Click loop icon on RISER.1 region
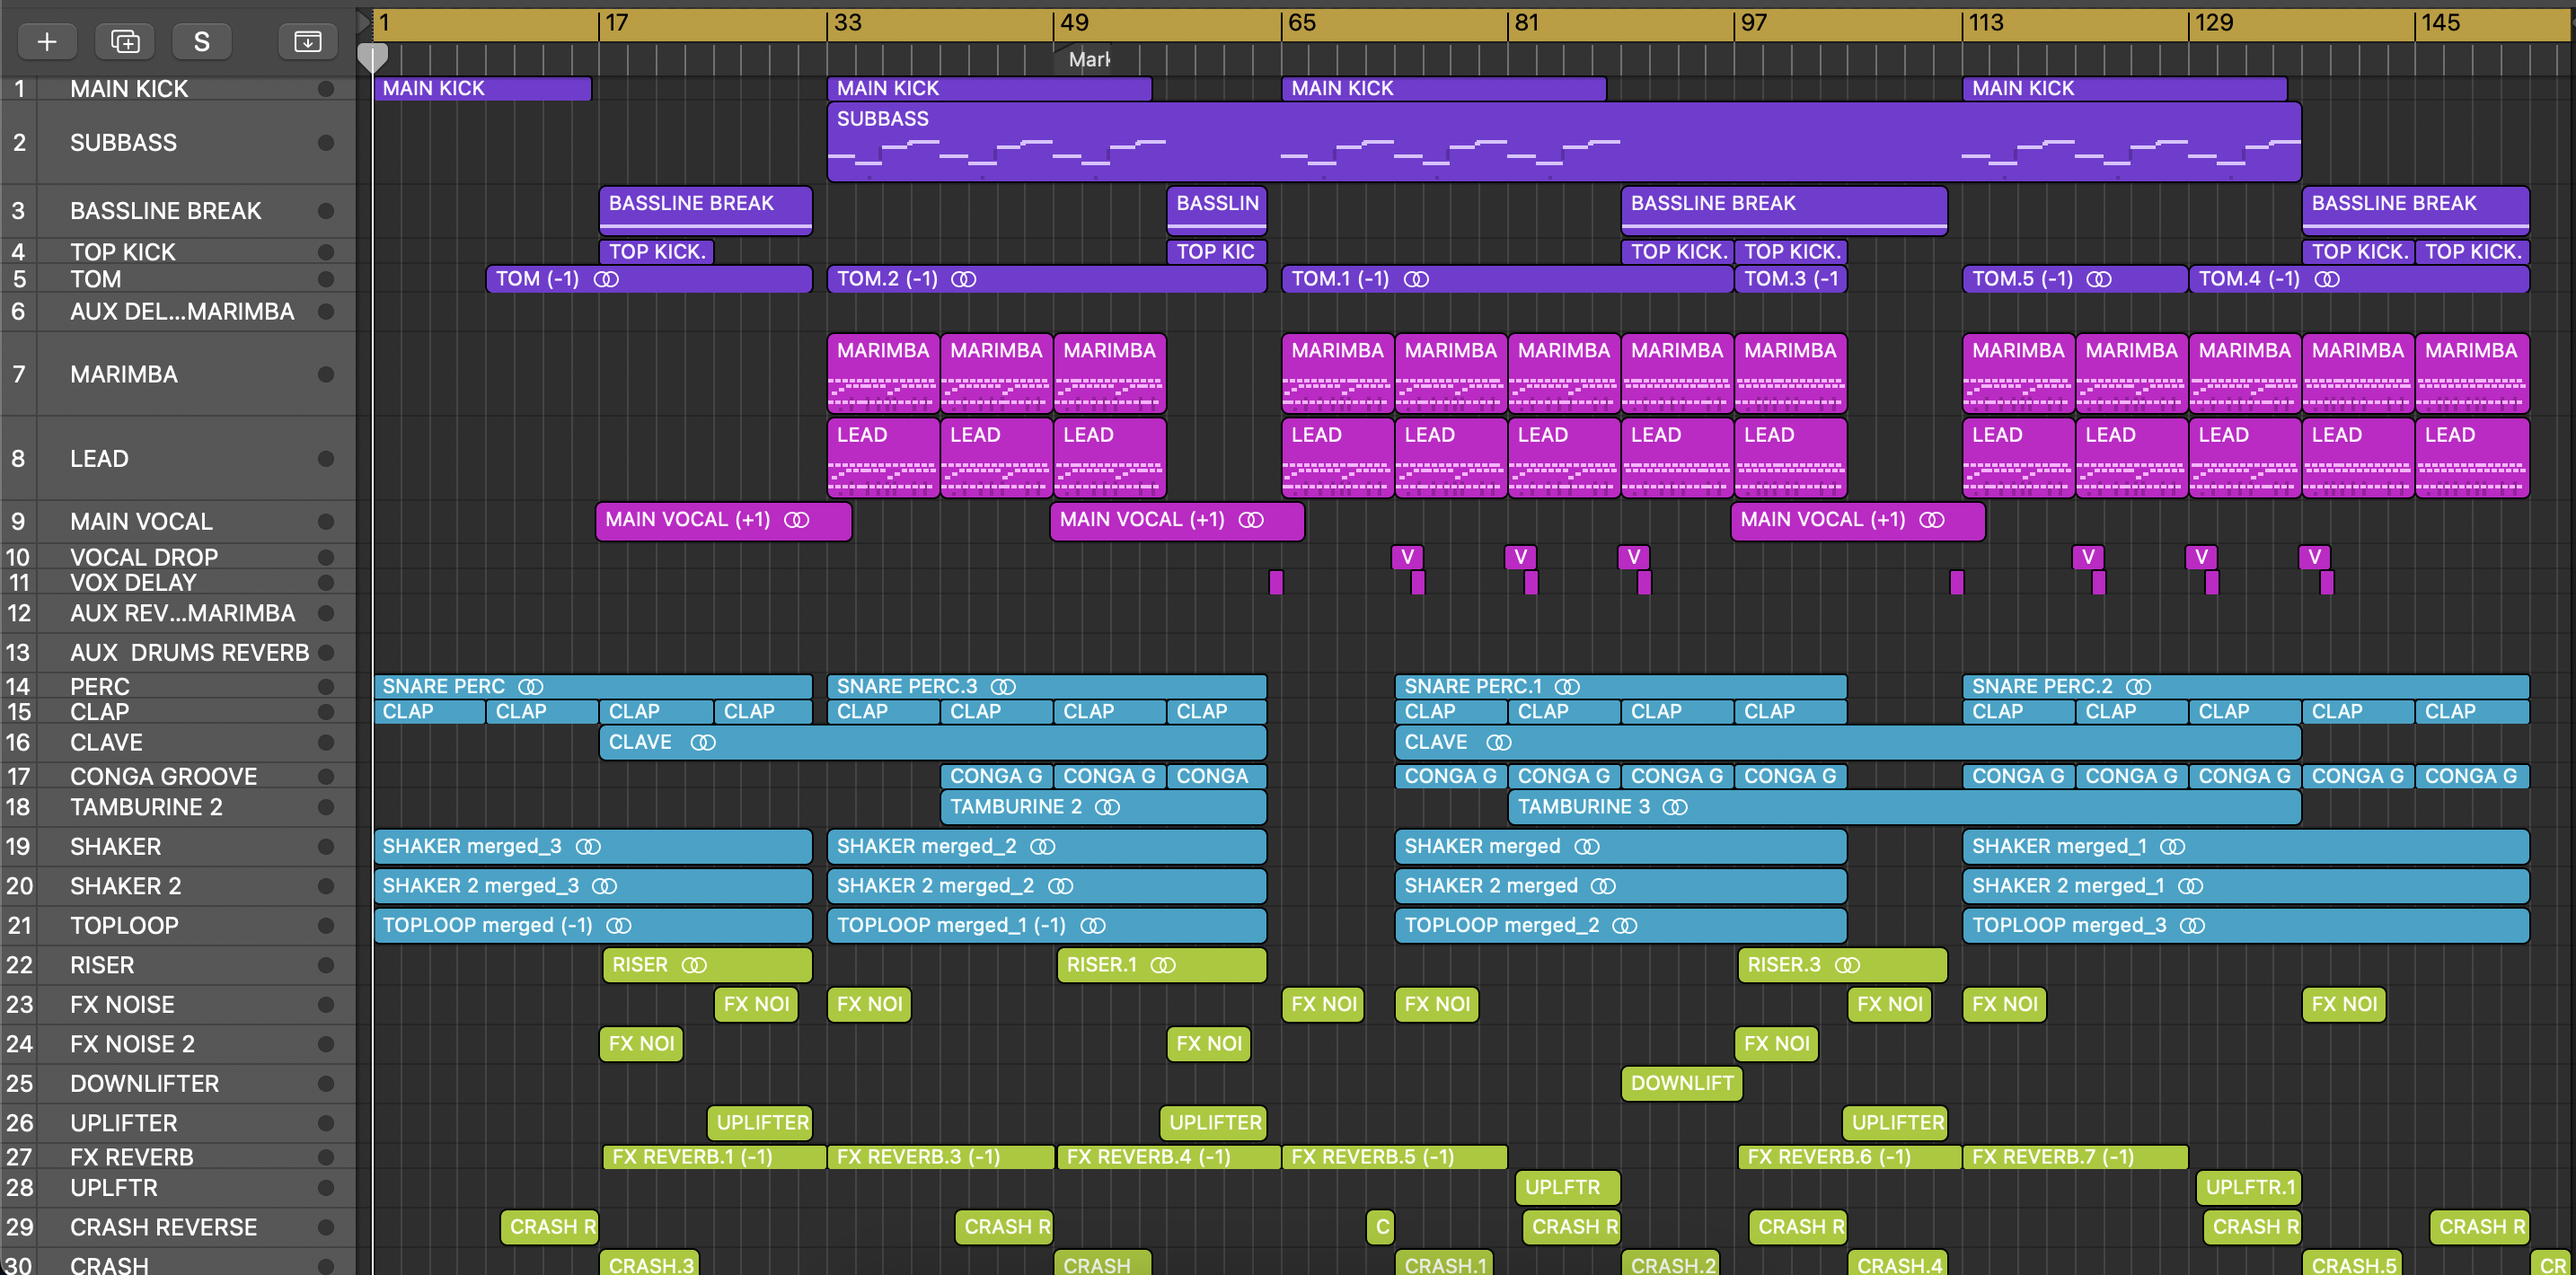 (x=1162, y=965)
